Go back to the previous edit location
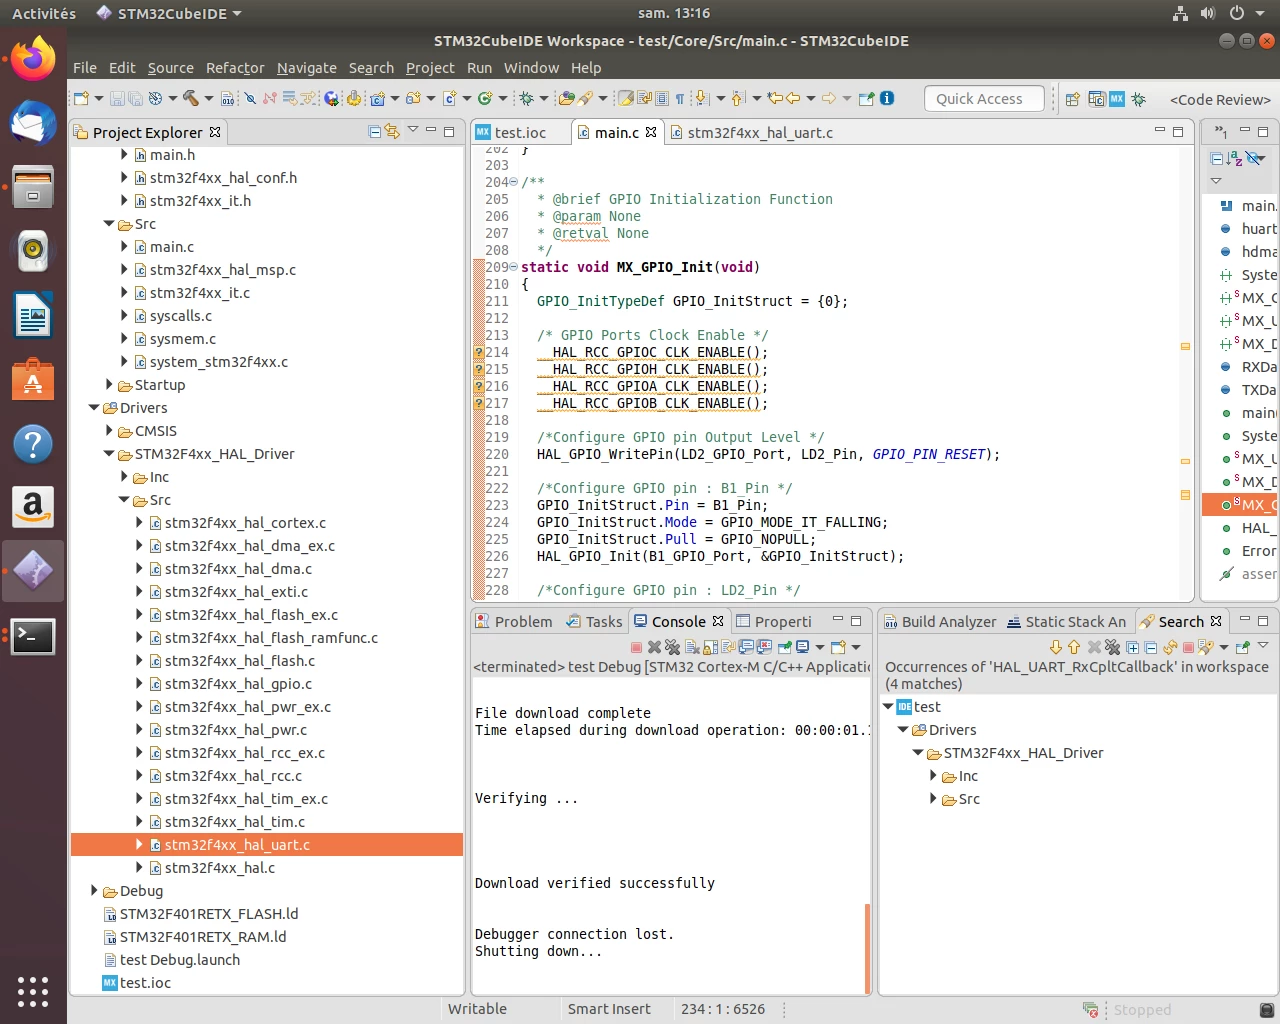Image resolution: width=1280 pixels, height=1024 pixels. [775, 98]
